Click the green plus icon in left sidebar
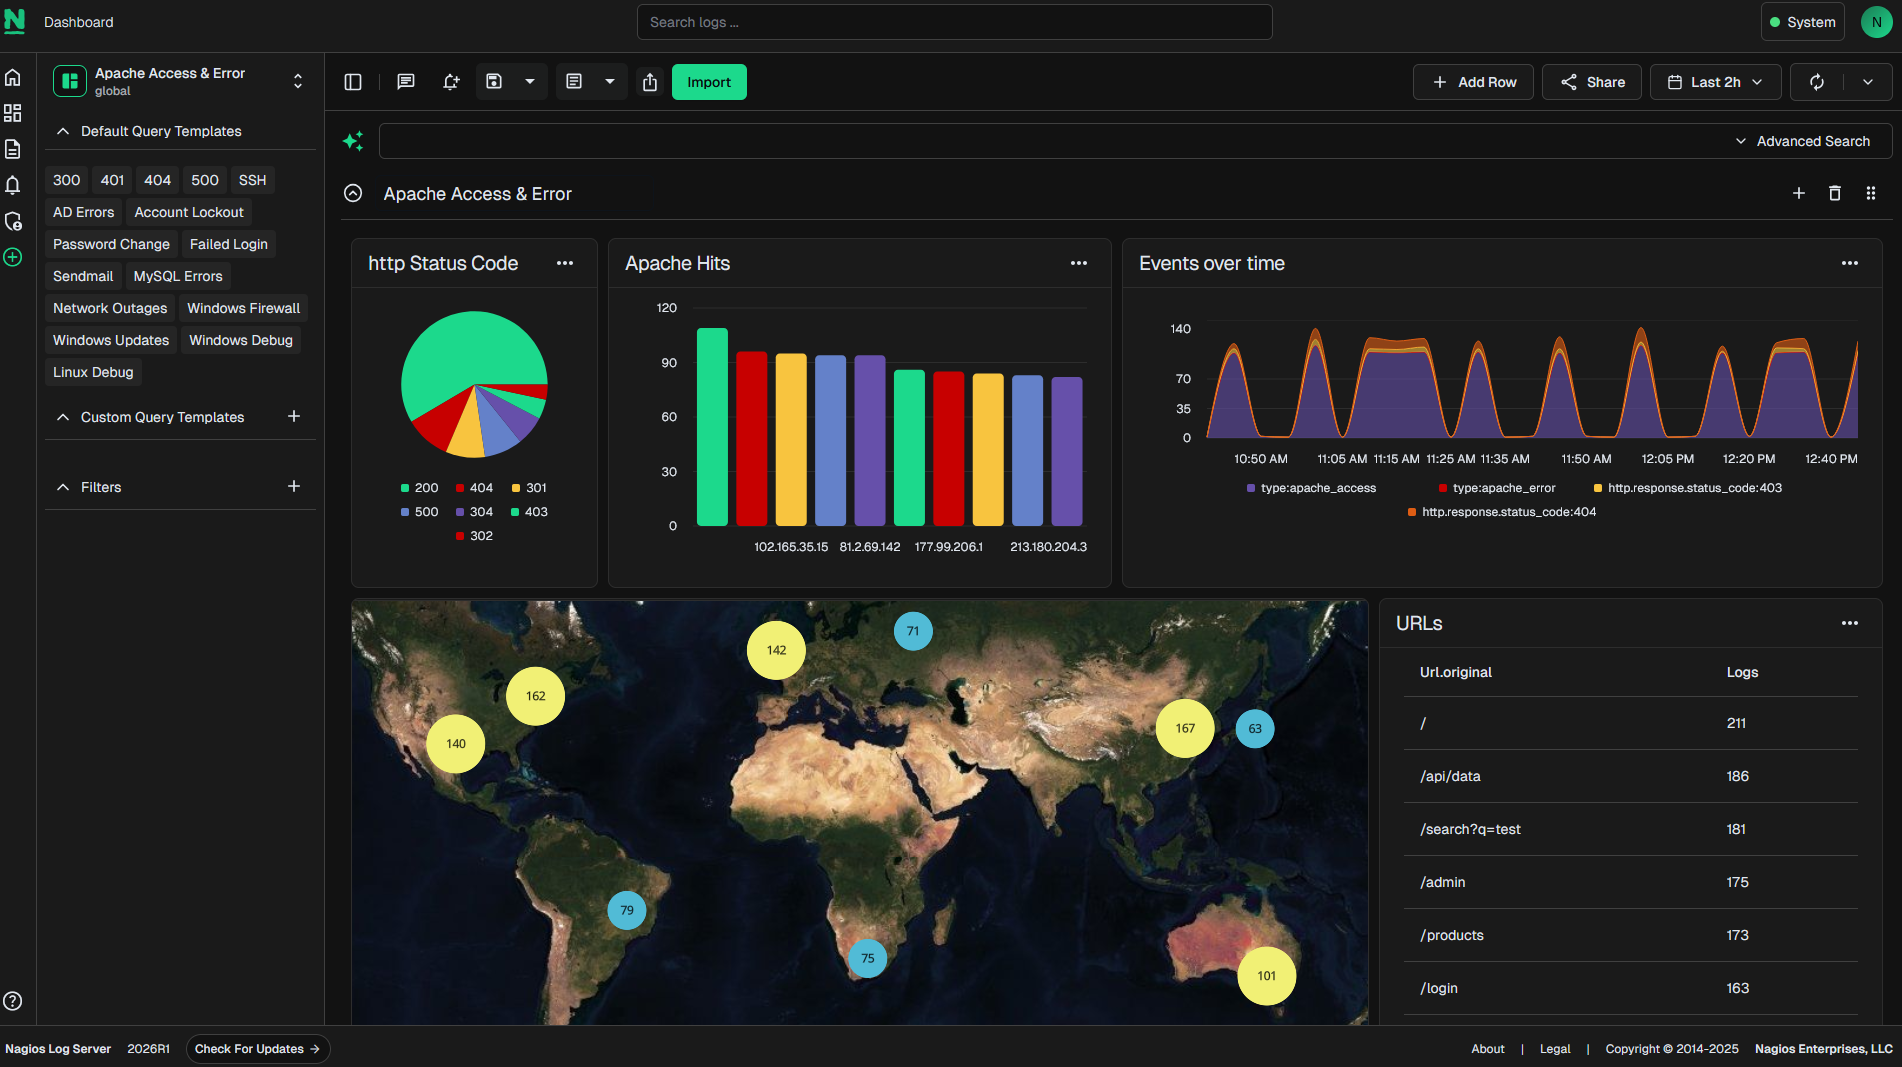Image resolution: width=1902 pixels, height=1067 pixels. click(x=13, y=257)
